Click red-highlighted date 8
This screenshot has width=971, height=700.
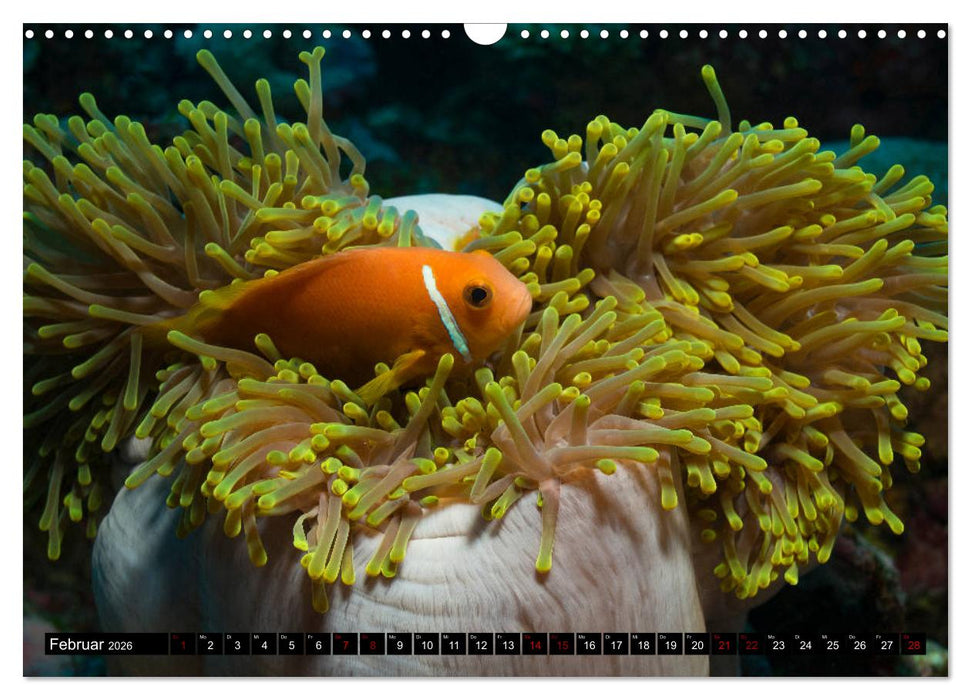click(372, 645)
